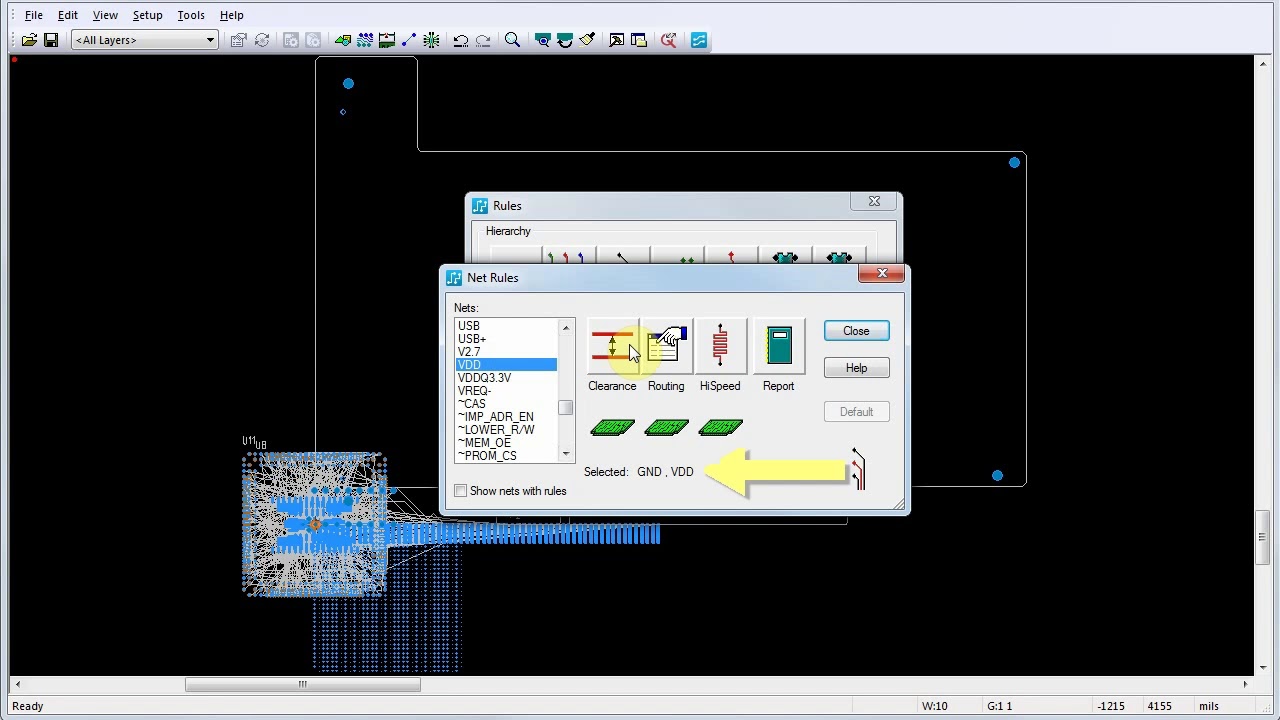This screenshot has width=1280, height=720.
Task: Click the brush/paint toolbar icon
Action: pyautogui.click(x=587, y=40)
